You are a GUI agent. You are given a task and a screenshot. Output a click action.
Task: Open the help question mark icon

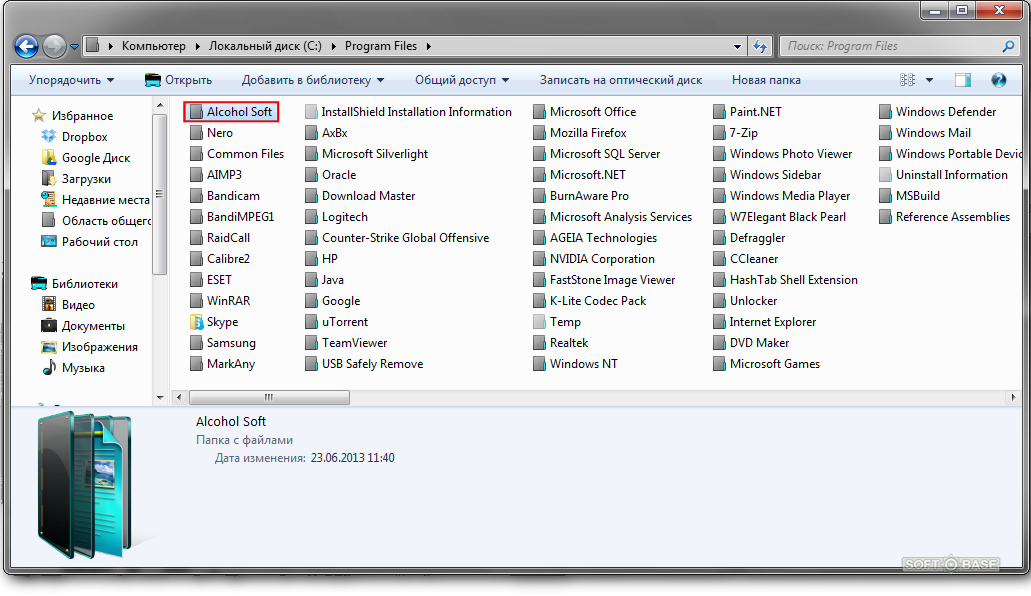point(998,80)
